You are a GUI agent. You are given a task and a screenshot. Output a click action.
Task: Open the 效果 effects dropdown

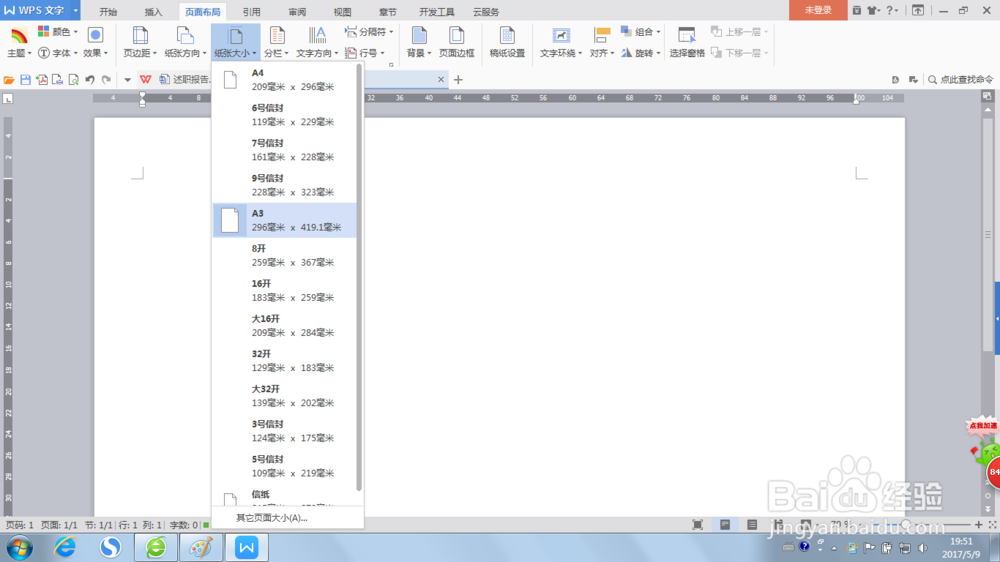click(96, 43)
